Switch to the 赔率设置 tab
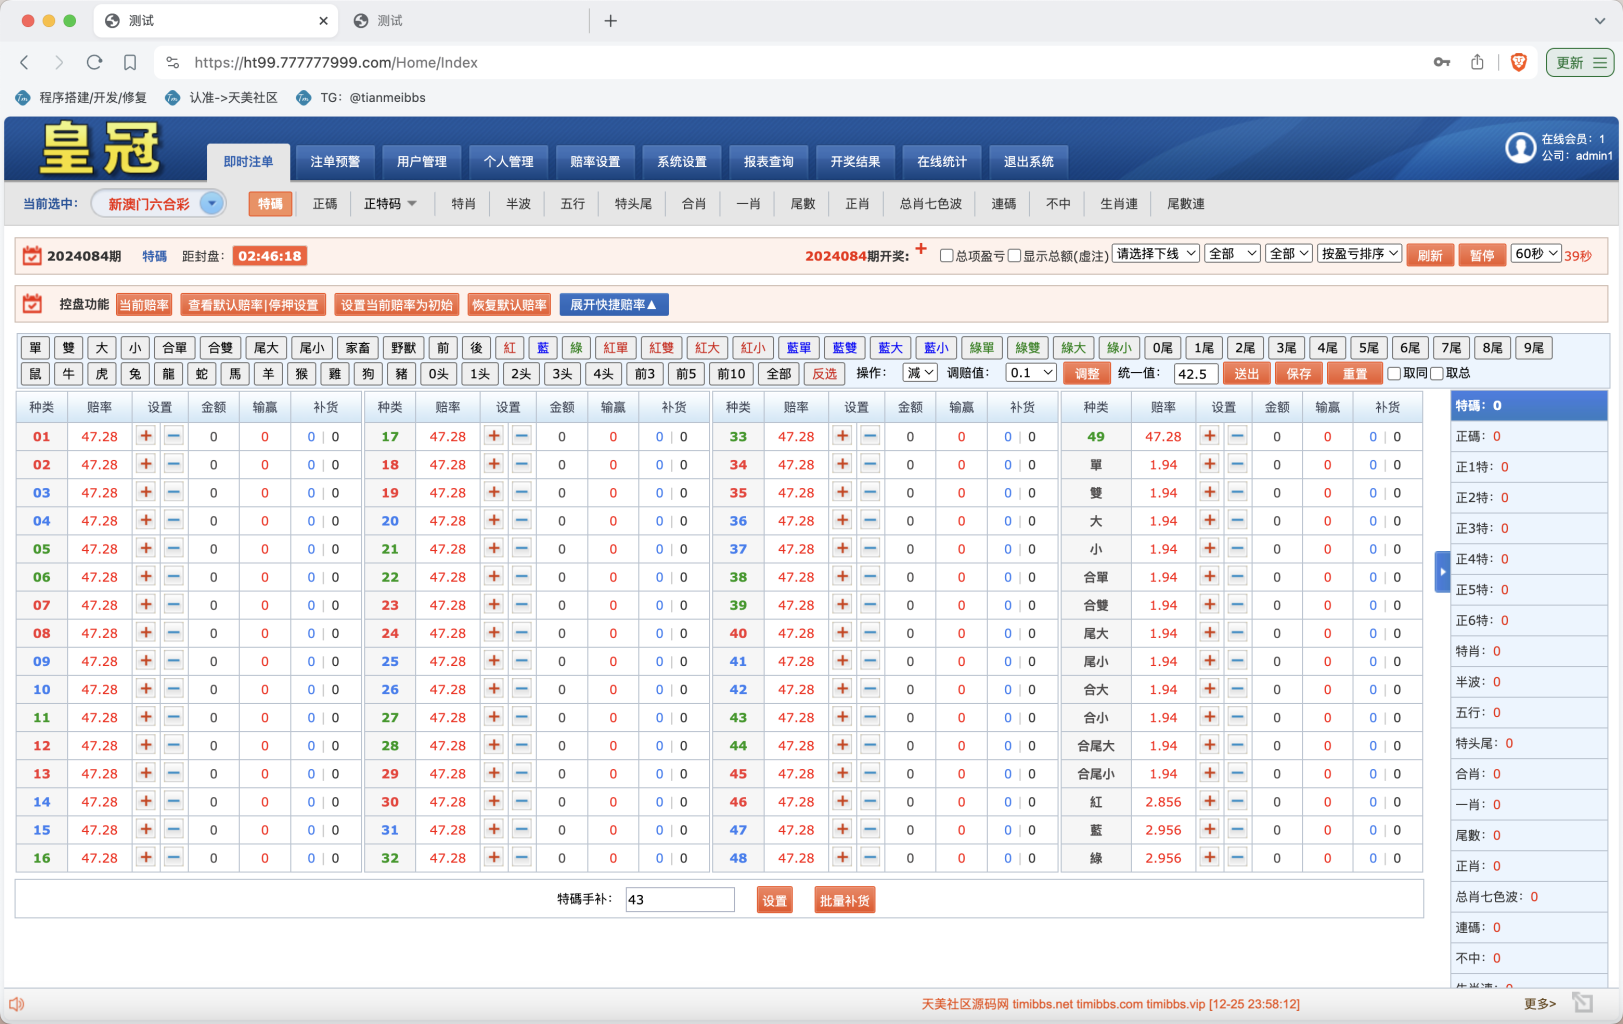The height and width of the screenshot is (1024, 1623). point(595,162)
